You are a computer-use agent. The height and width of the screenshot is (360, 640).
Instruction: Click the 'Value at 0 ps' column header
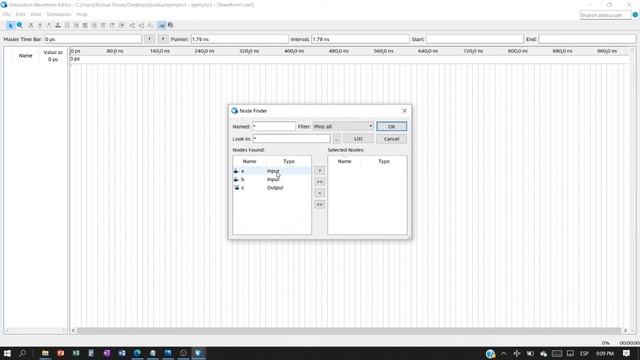(x=53, y=56)
